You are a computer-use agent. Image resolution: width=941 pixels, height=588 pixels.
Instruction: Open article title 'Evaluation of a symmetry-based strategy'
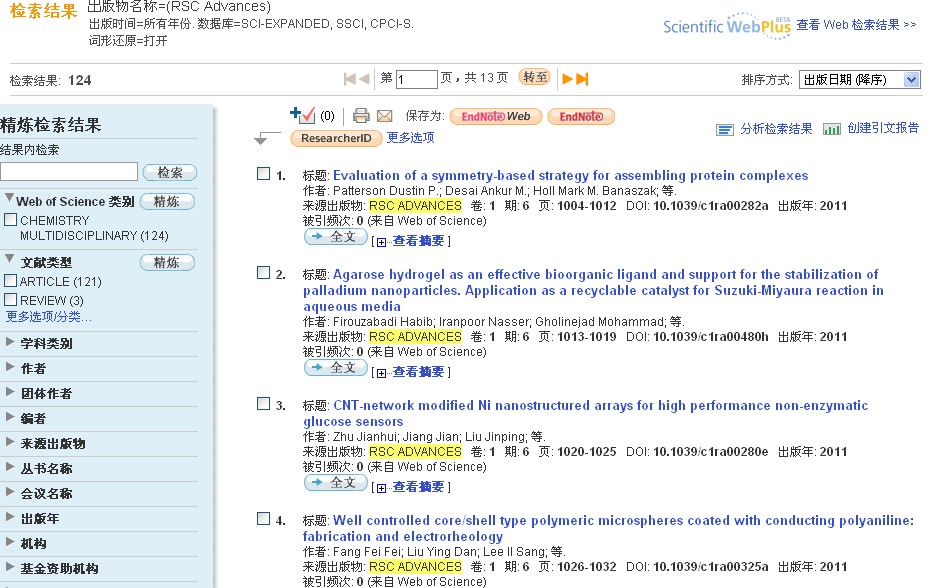tap(570, 176)
